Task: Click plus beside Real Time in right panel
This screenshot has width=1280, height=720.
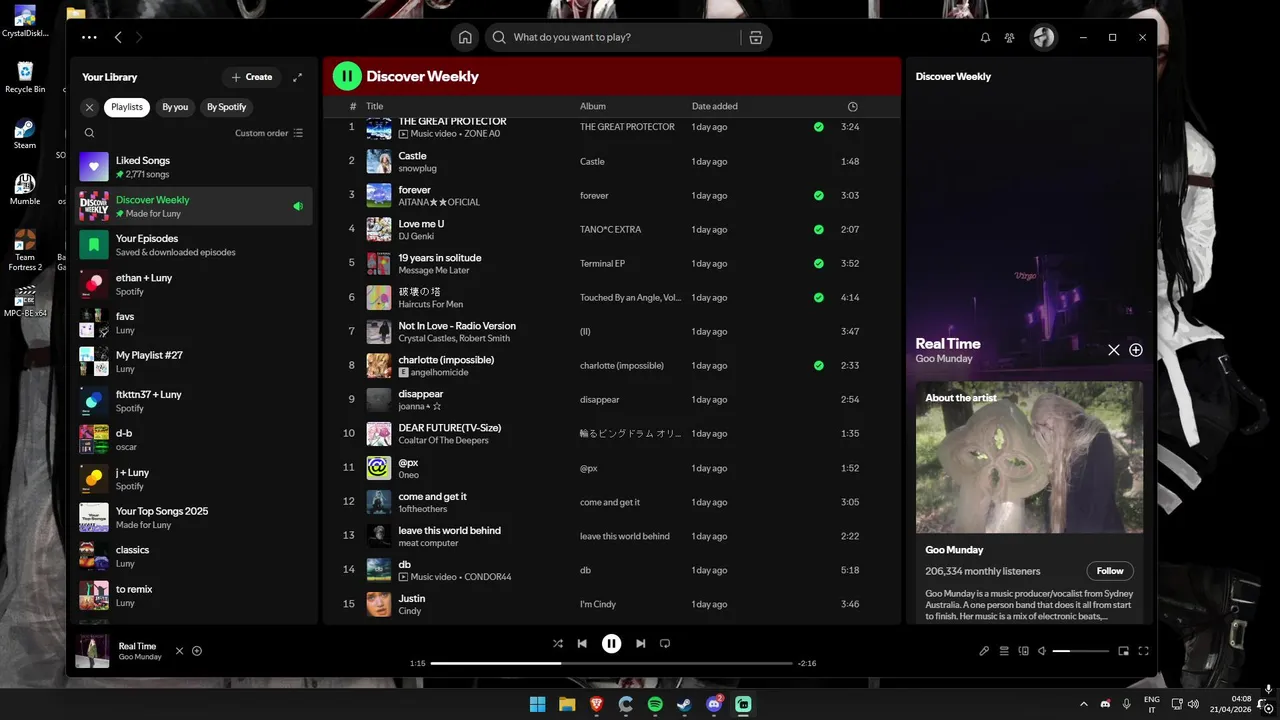Action: pos(1136,350)
